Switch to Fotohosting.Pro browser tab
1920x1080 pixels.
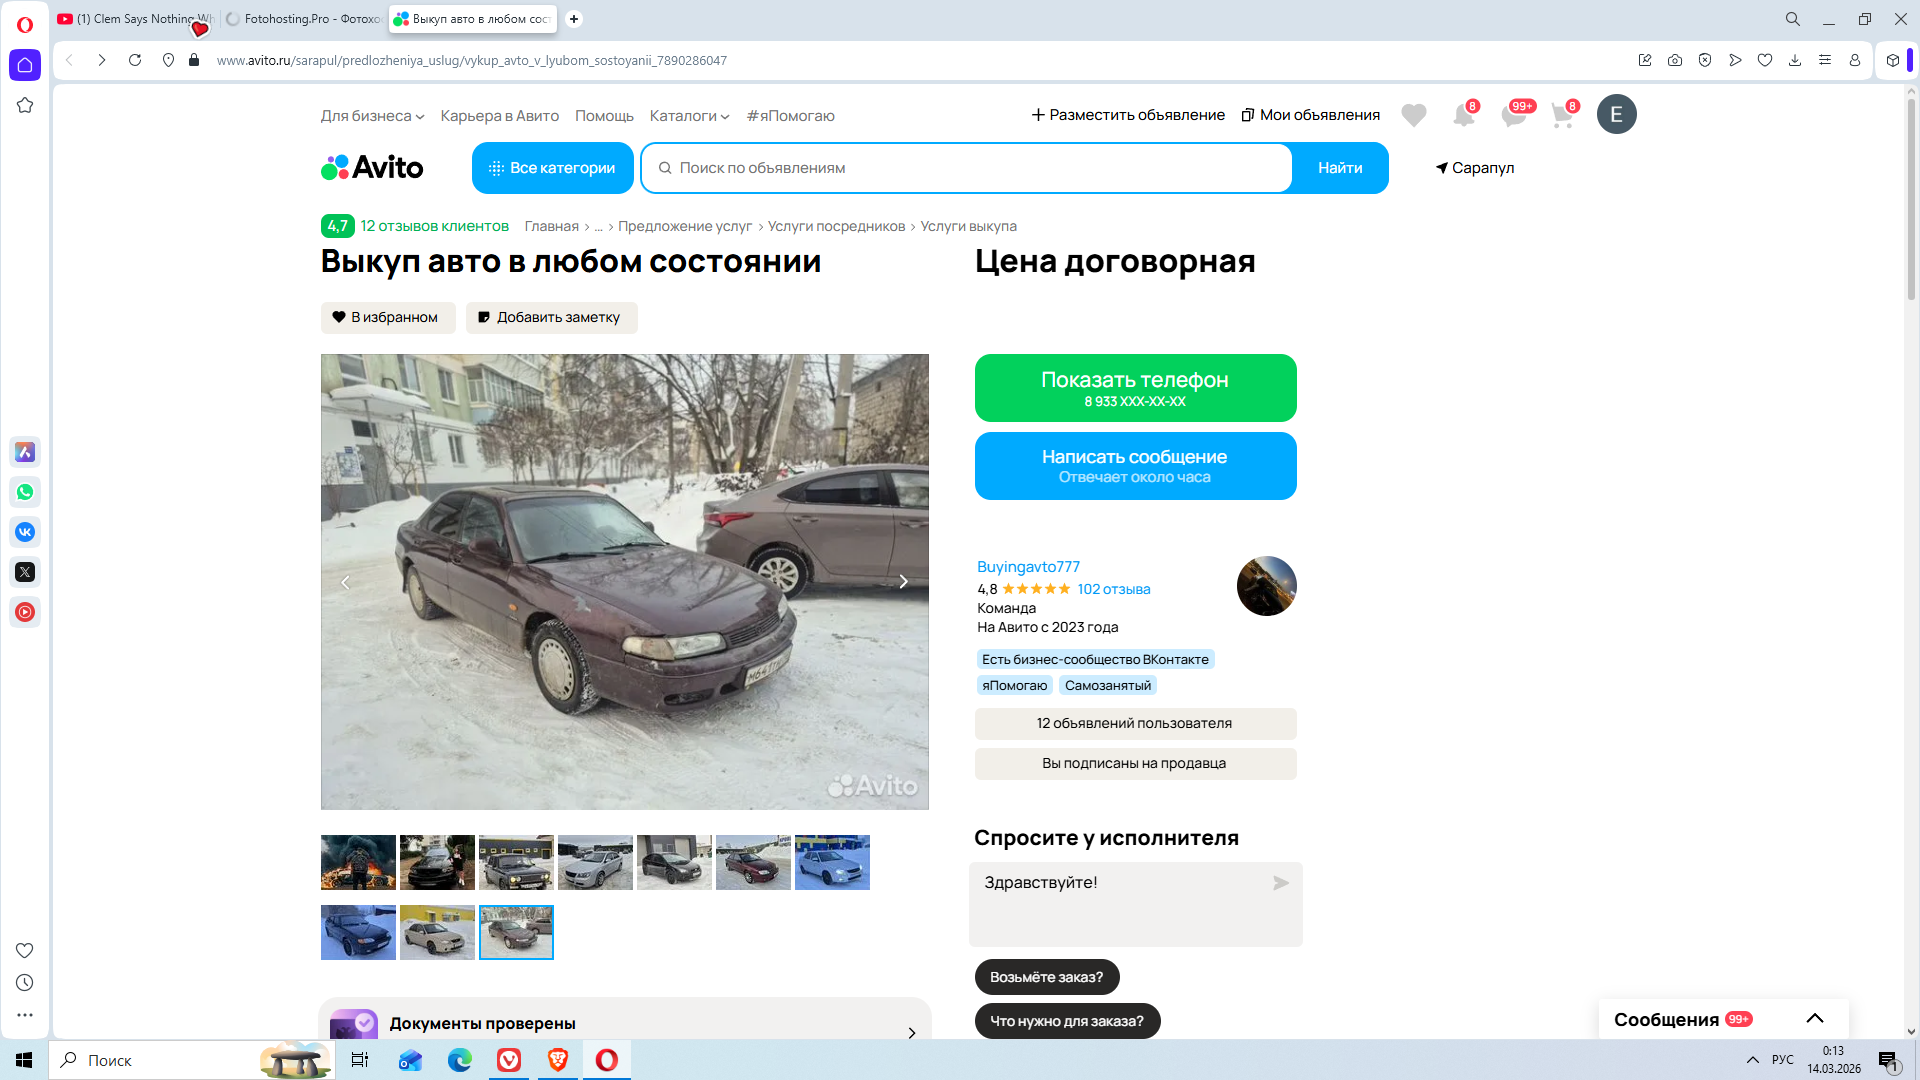303,19
